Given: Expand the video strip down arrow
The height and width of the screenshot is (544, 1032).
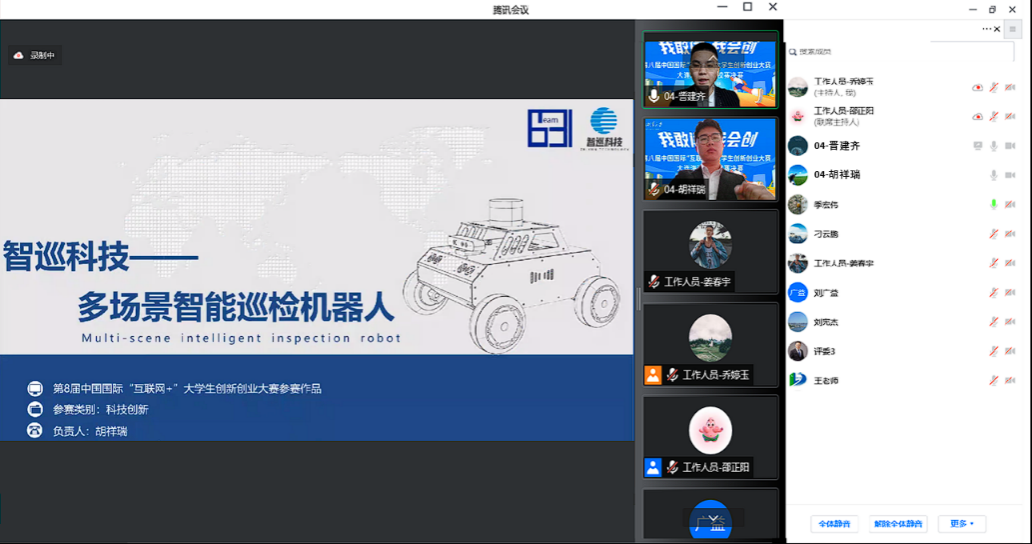Looking at the screenshot, I should point(711,518).
